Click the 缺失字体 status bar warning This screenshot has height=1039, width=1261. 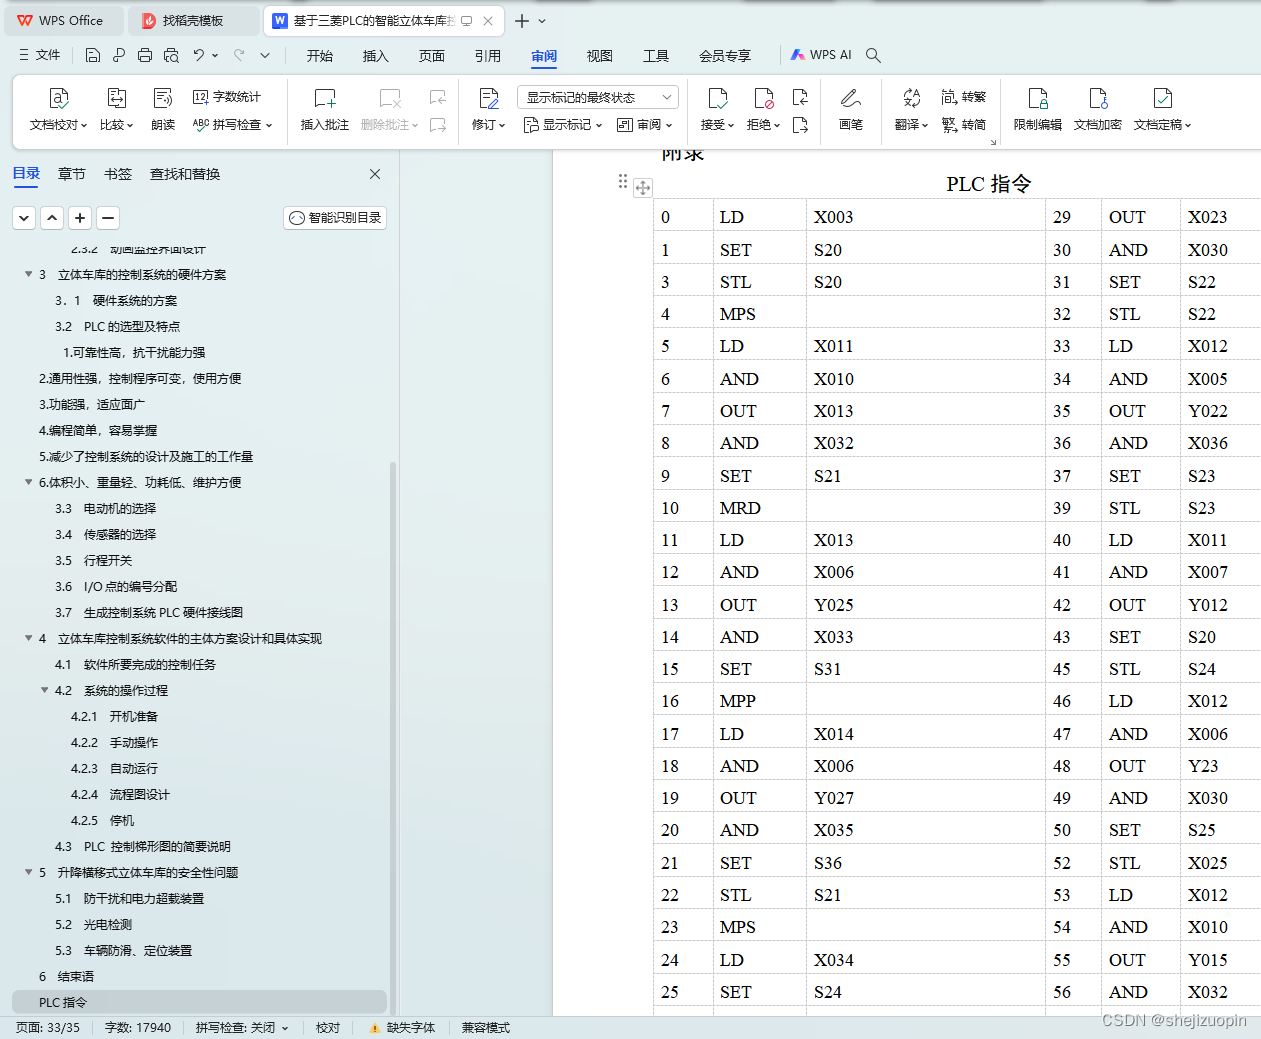(402, 1028)
